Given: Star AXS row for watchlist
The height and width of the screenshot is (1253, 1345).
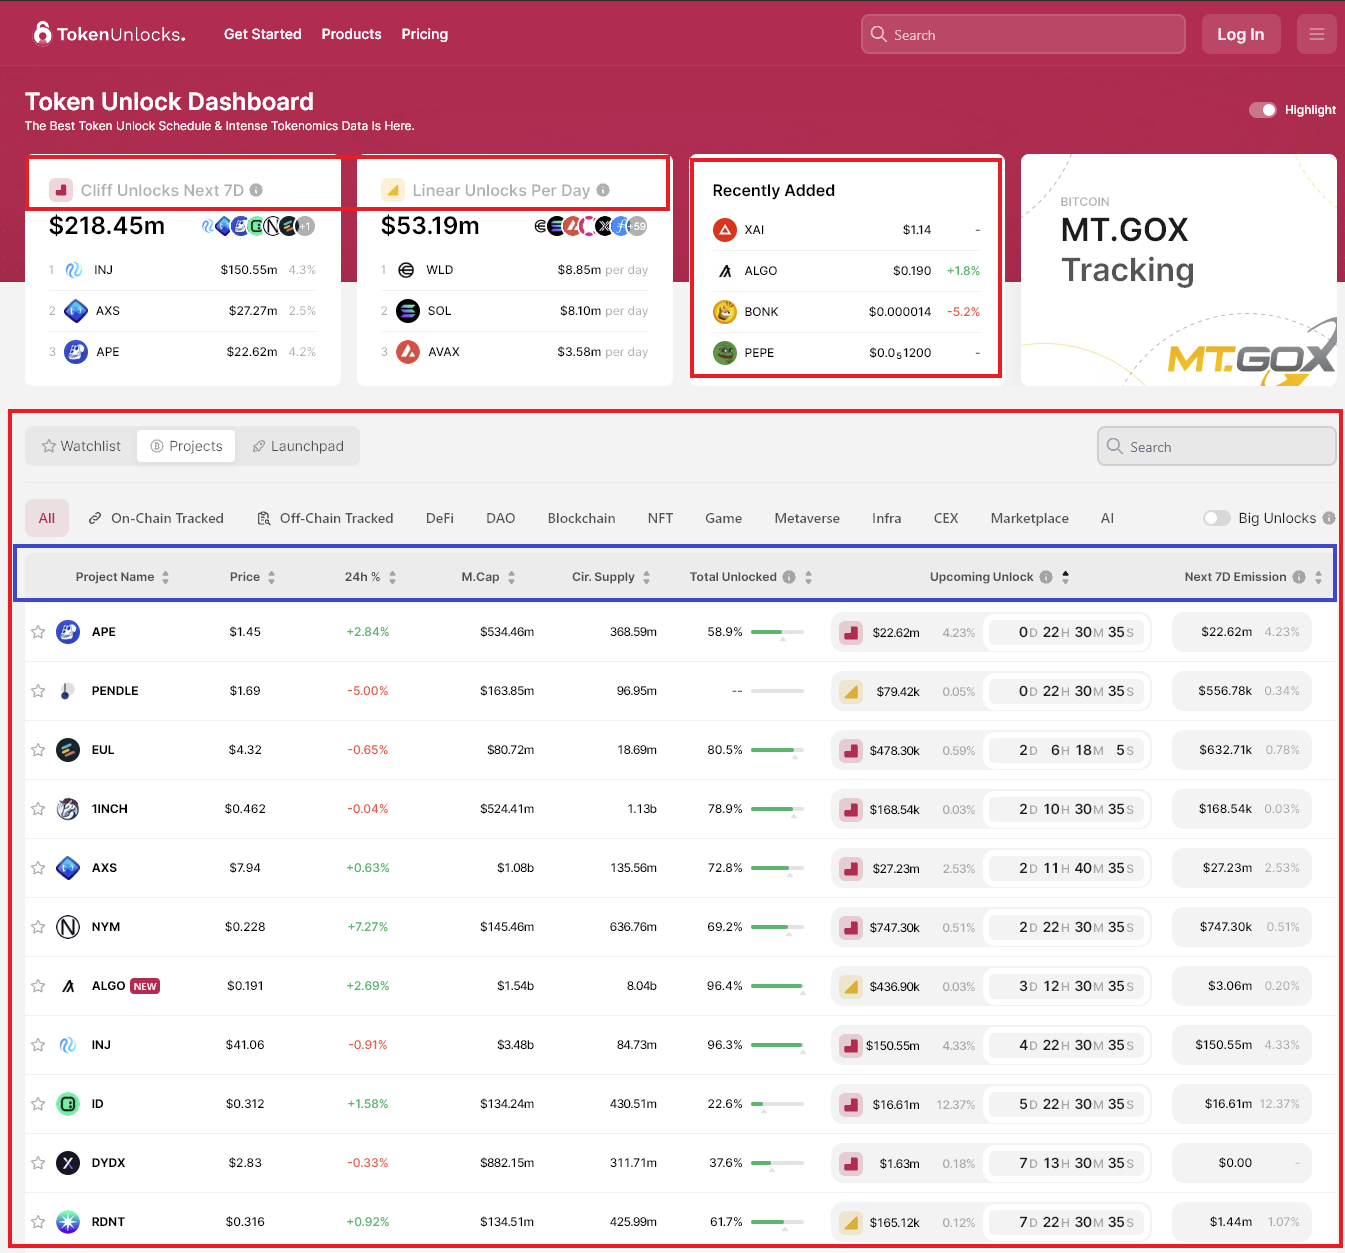Looking at the screenshot, I should coord(38,868).
